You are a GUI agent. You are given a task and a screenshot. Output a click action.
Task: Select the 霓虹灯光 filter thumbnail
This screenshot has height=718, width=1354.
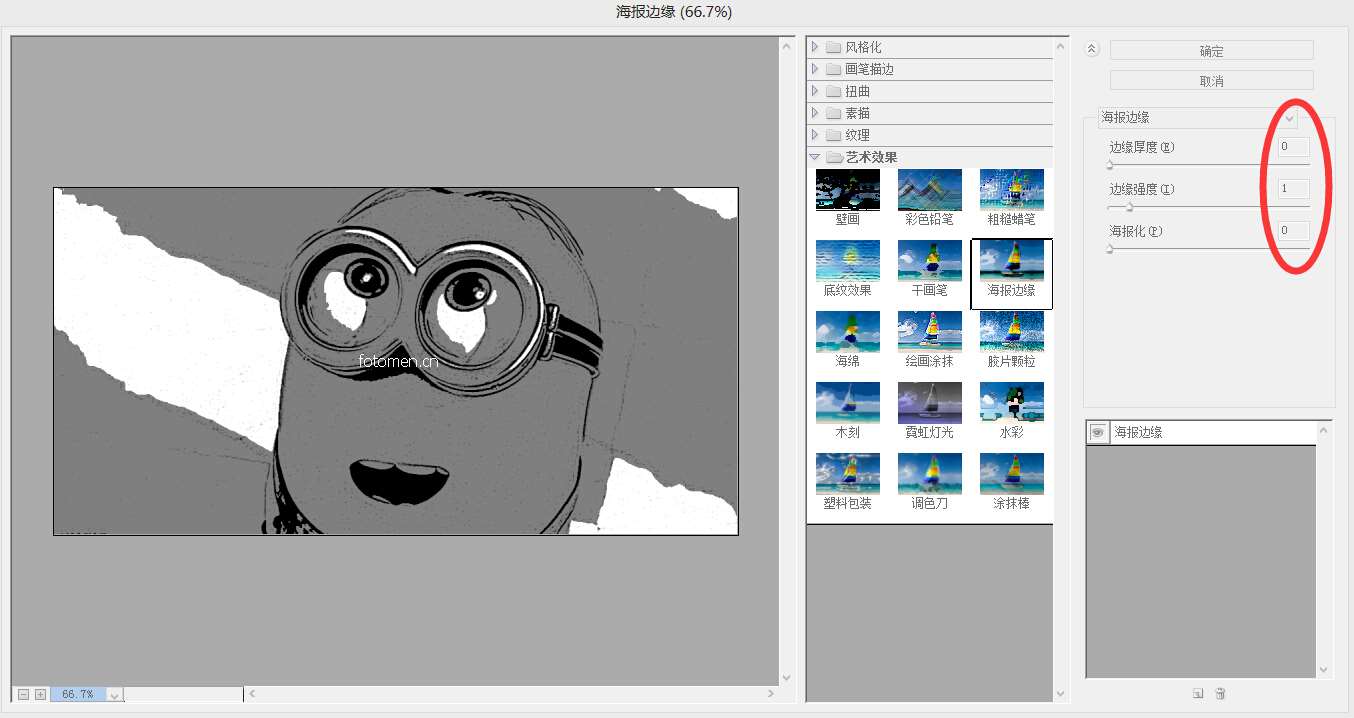pyautogui.click(x=930, y=403)
